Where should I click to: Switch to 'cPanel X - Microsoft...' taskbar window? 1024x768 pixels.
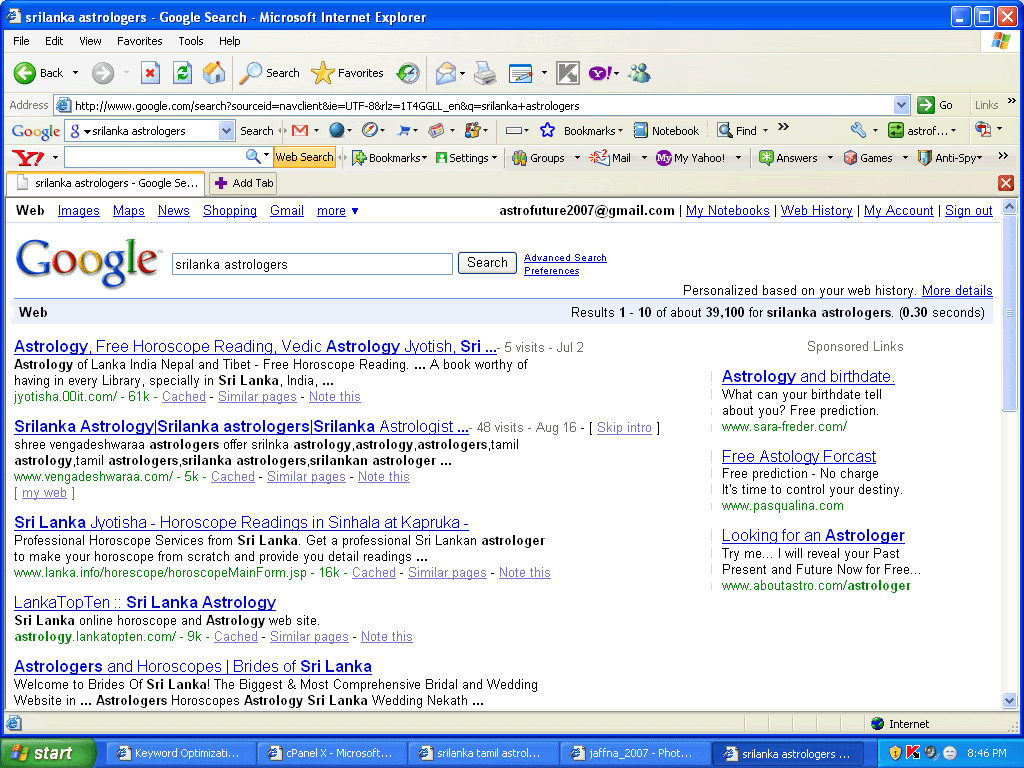pyautogui.click(x=331, y=753)
